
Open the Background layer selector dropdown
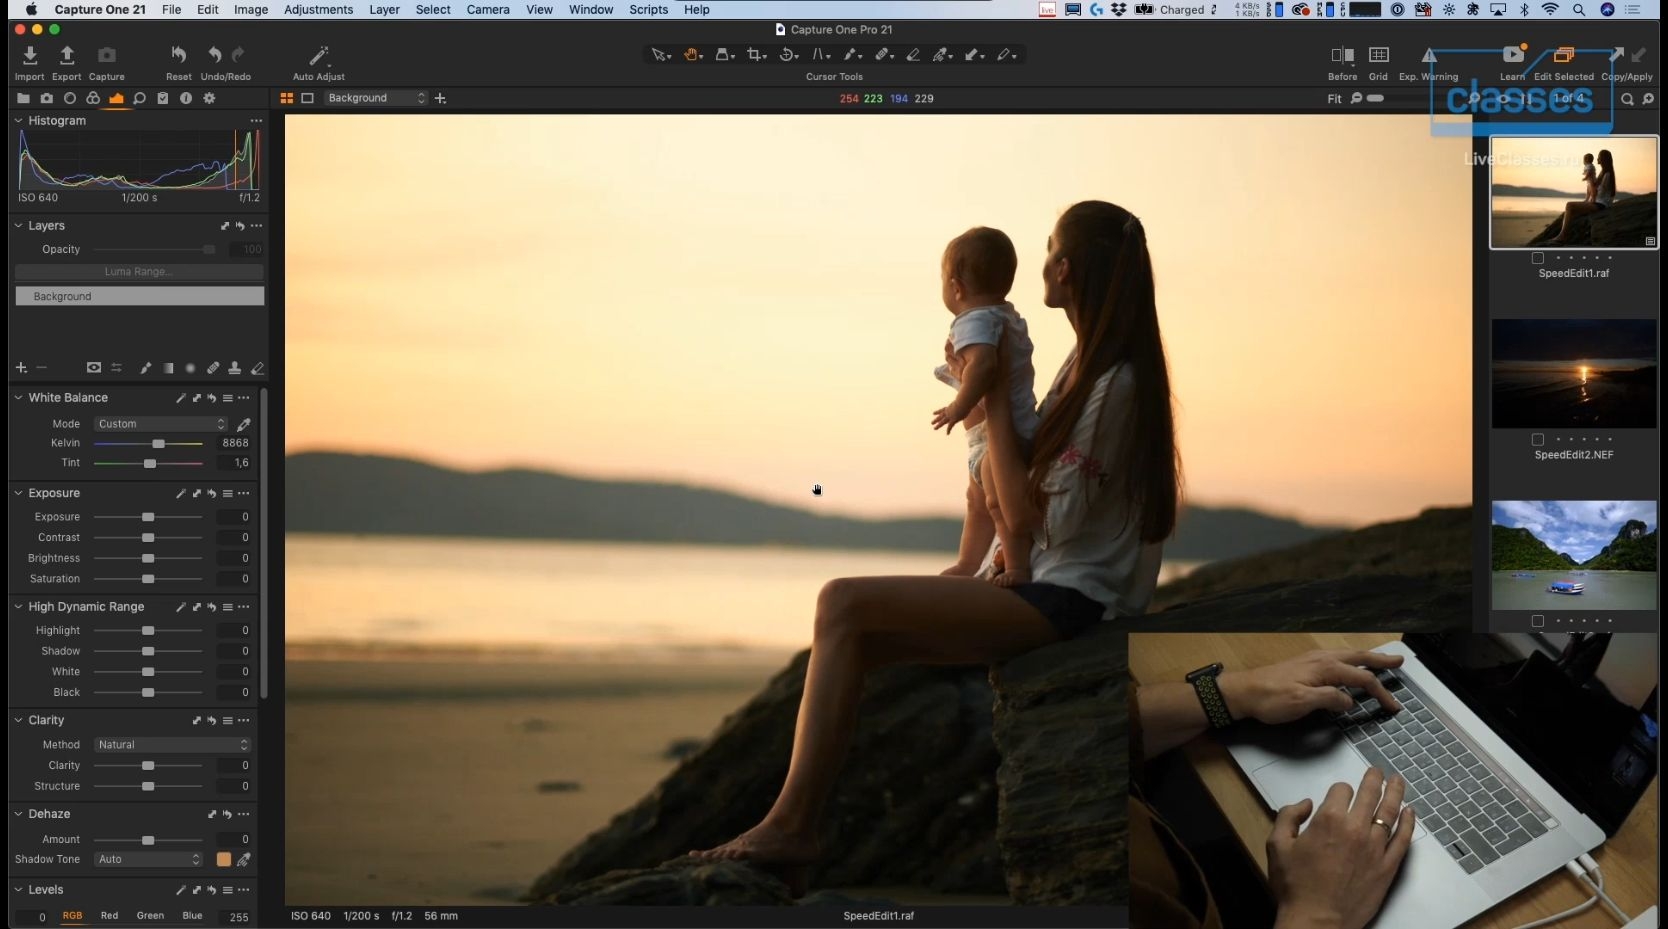click(376, 98)
